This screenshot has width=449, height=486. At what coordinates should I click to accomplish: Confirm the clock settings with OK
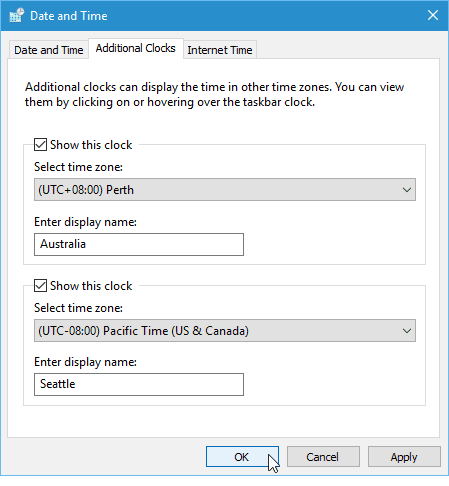coord(242,457)
